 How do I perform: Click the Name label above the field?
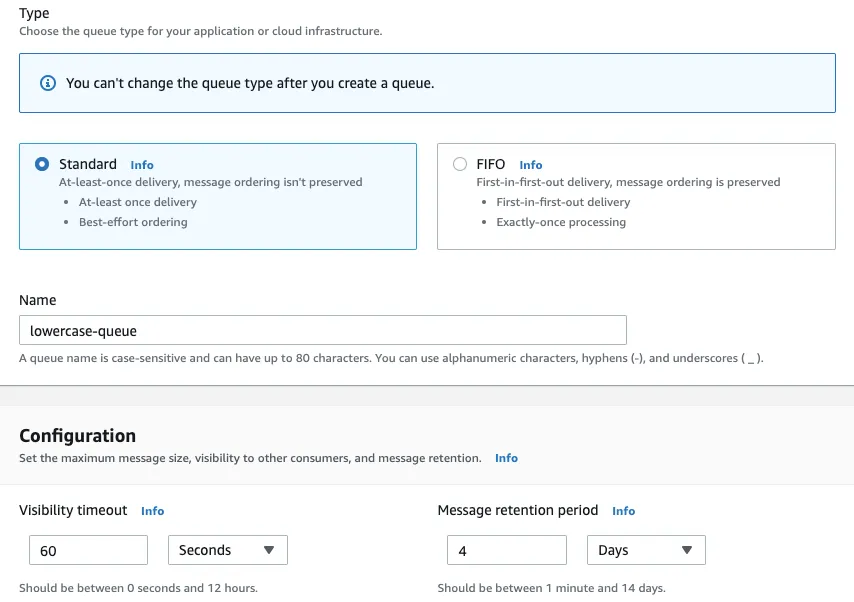(x=38, y=300)
